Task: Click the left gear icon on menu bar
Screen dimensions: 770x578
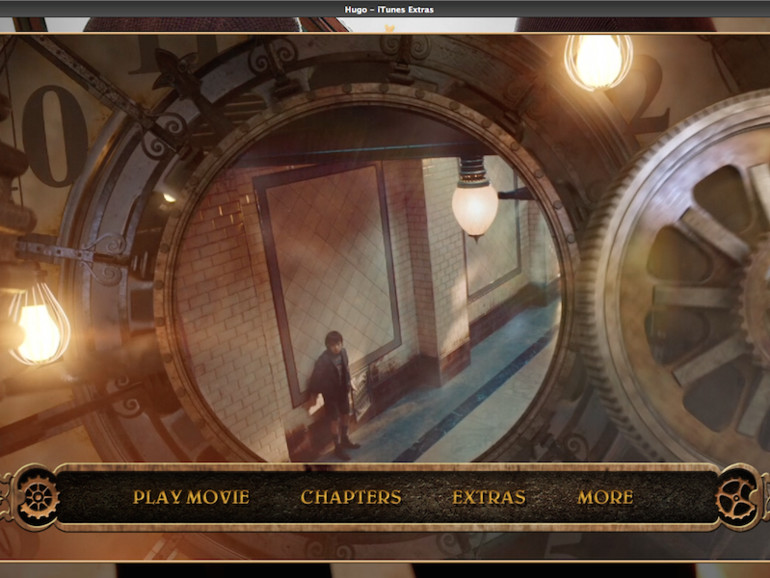Action: coord(37,497)
